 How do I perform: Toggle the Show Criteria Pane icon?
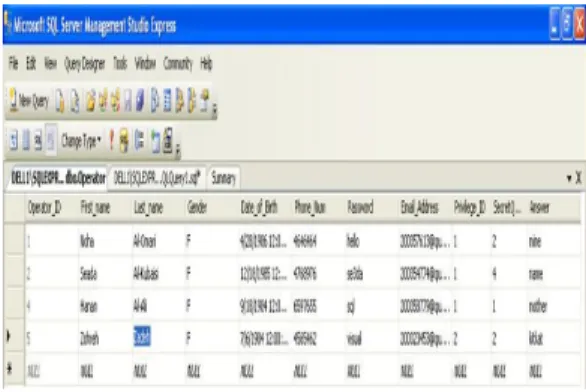26,141
